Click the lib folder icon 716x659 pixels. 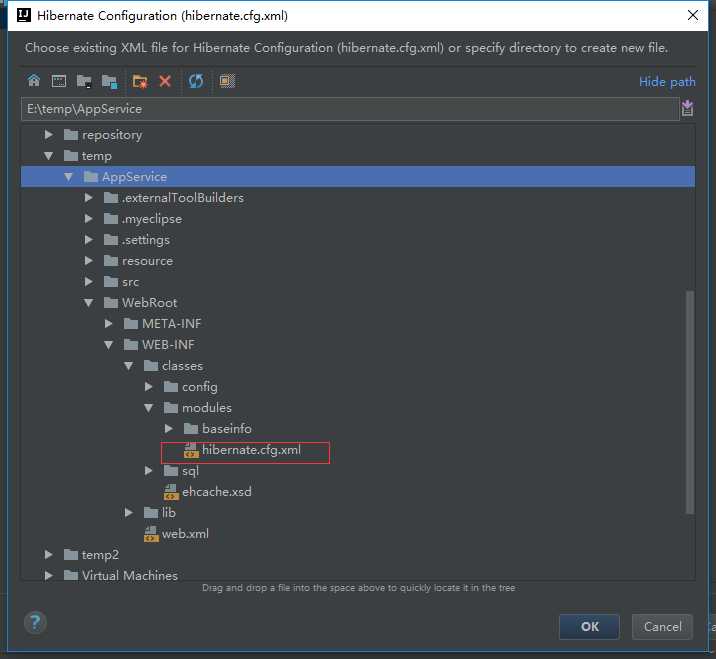click(x=151, y=512)
